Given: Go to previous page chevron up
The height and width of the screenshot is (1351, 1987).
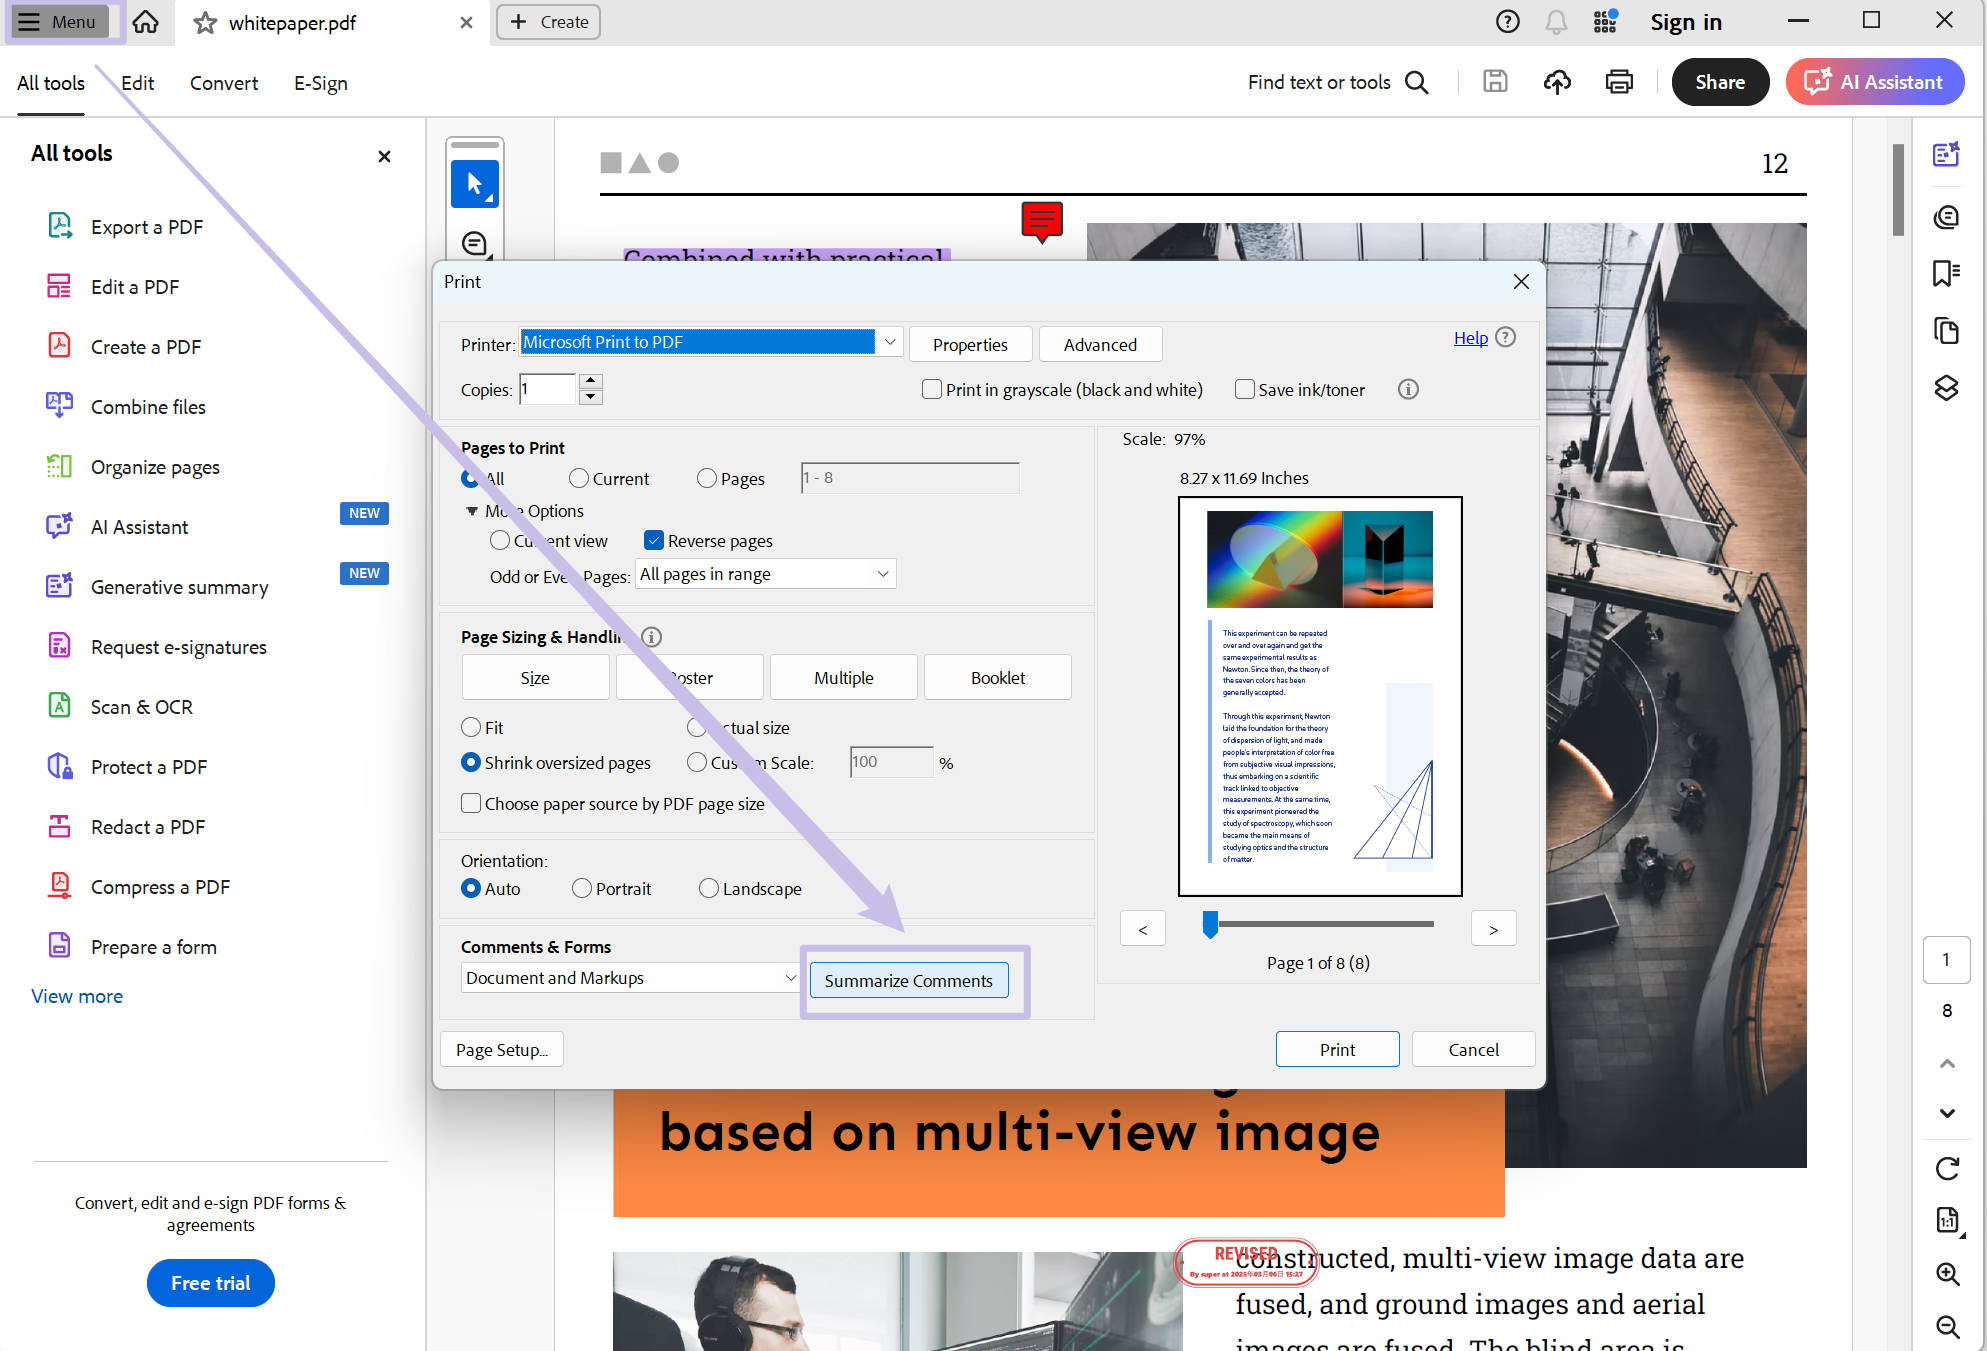Looking at the screenshot, I should pyautogui.click(x=1947, y=1063).
